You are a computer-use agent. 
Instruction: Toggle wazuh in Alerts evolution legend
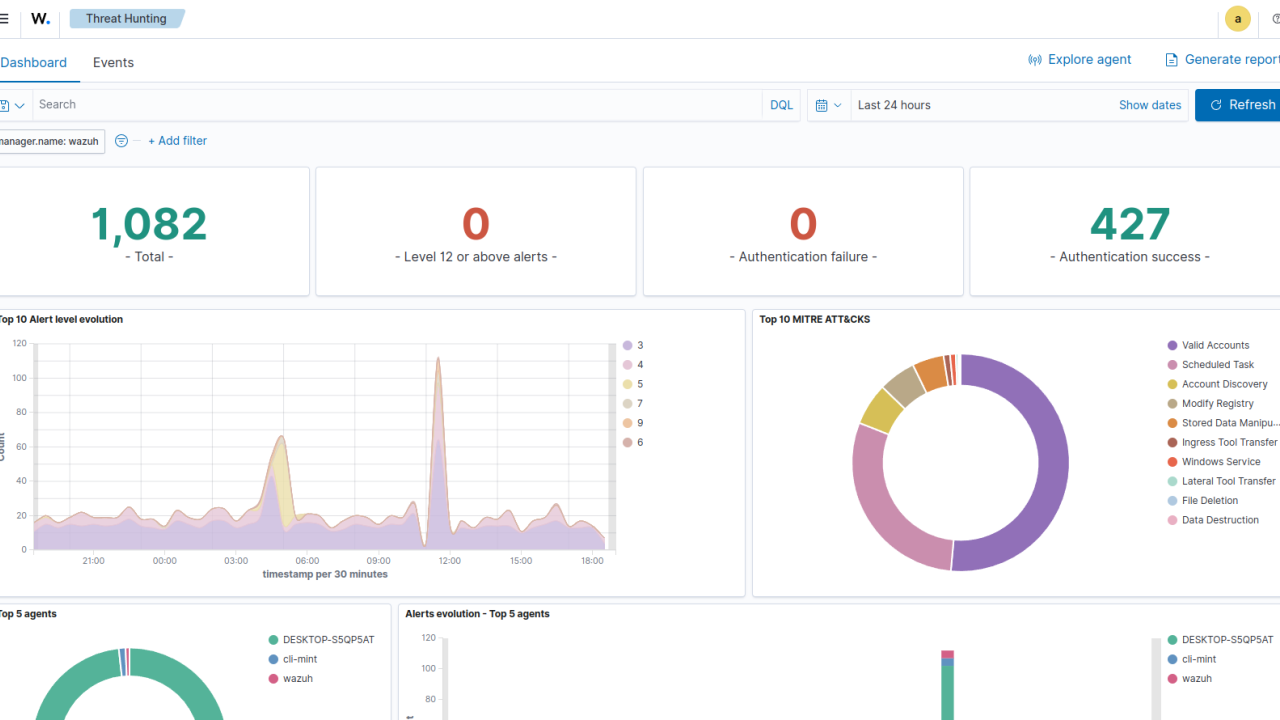pyautogui.click(x=1189, y=679)
